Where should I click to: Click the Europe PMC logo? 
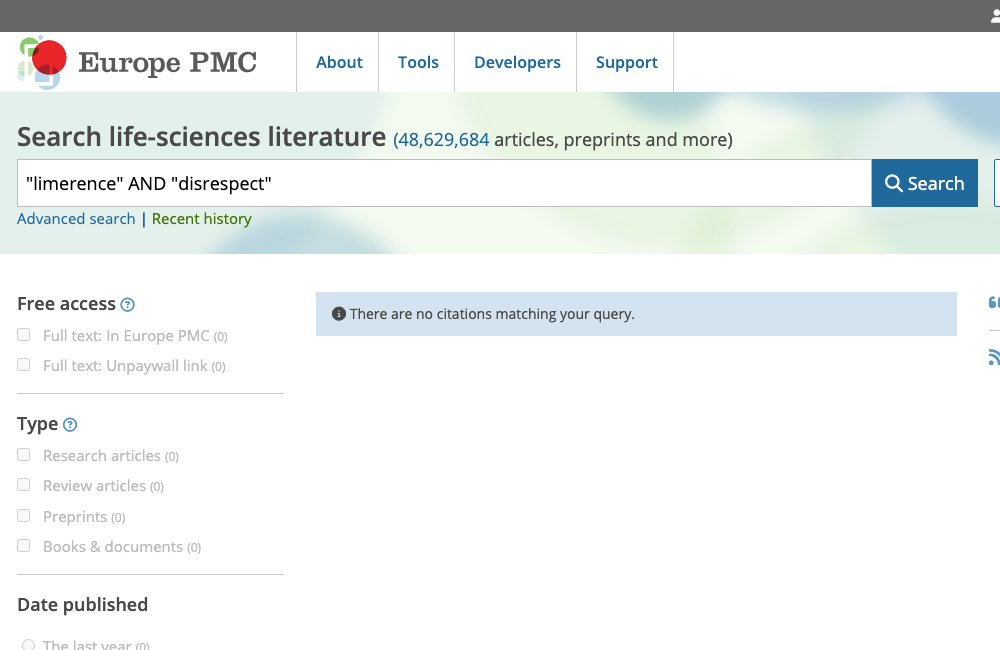(137, 62)
